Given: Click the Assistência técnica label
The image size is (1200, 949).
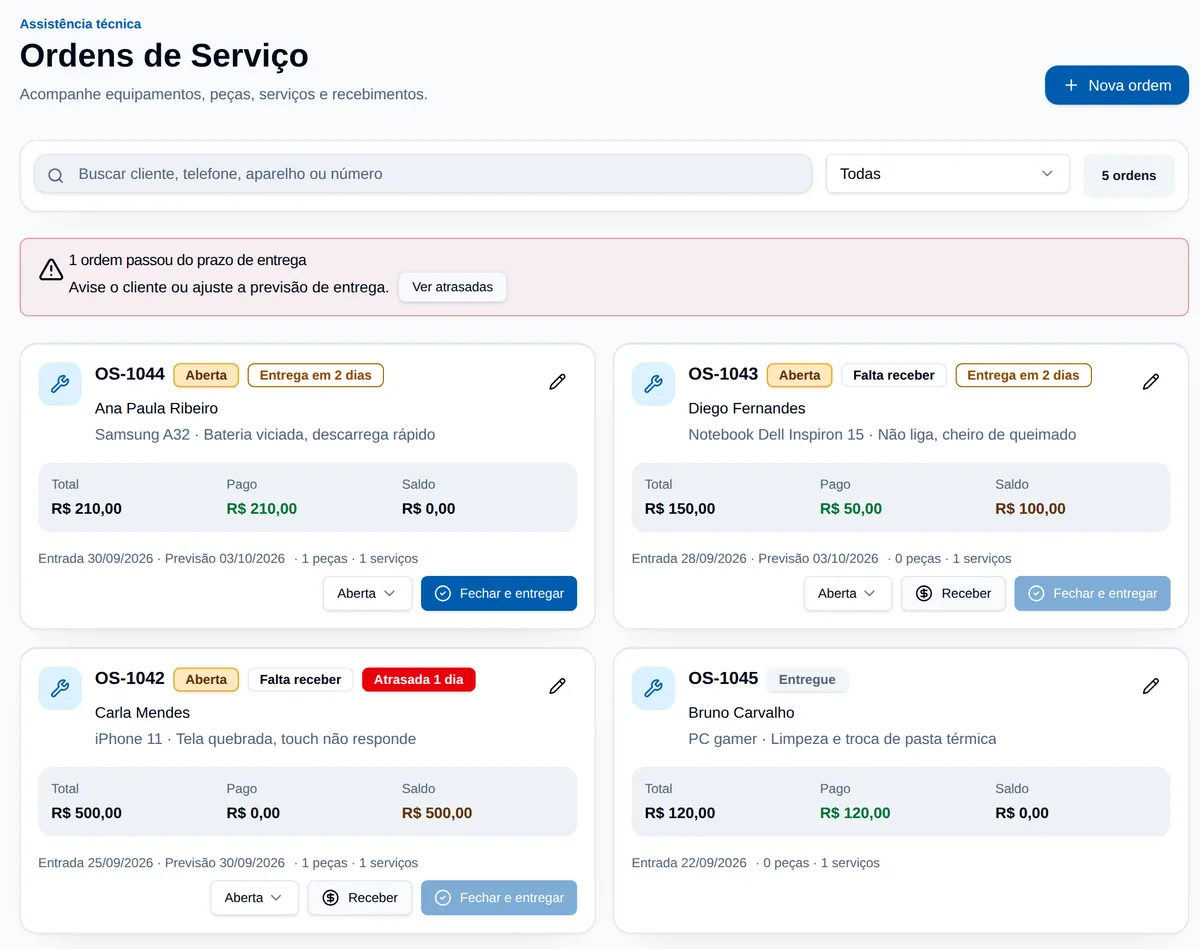Looking at the screenshot, I should point(81,23).
